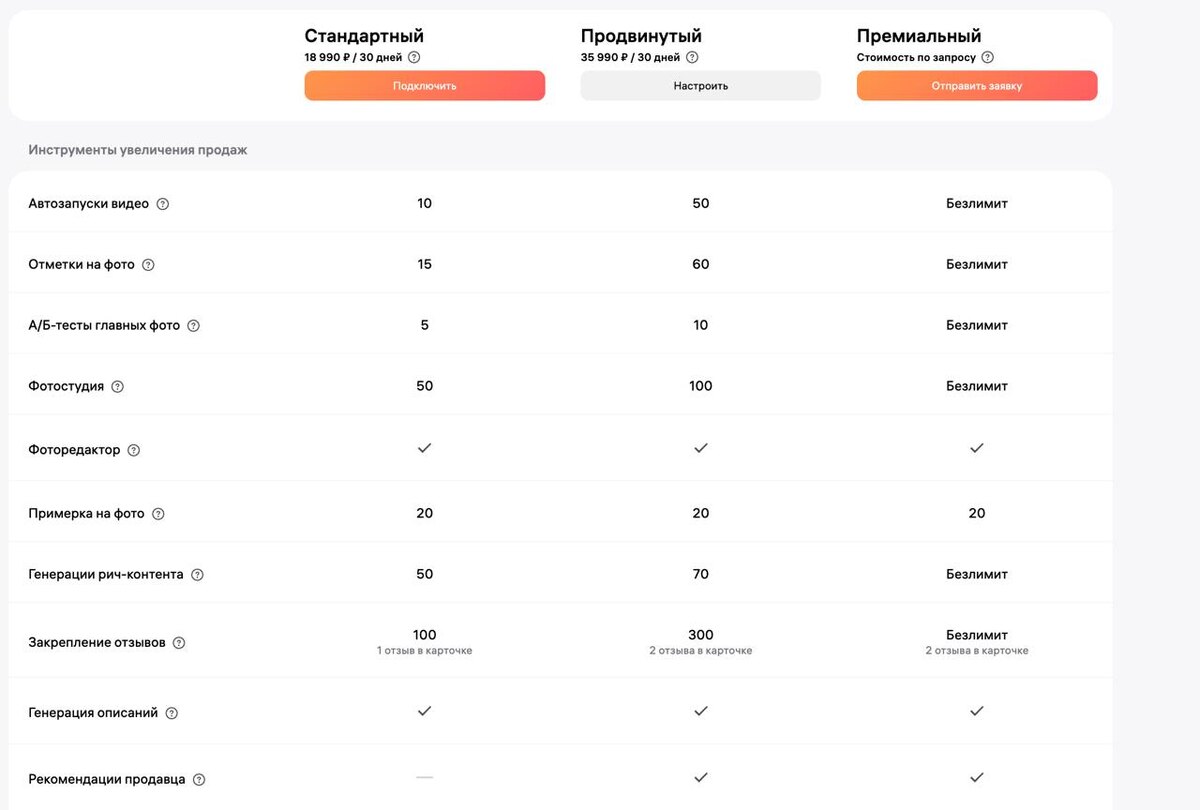Click info icon near 35 990 ₽ price

(x=692, y=58)
